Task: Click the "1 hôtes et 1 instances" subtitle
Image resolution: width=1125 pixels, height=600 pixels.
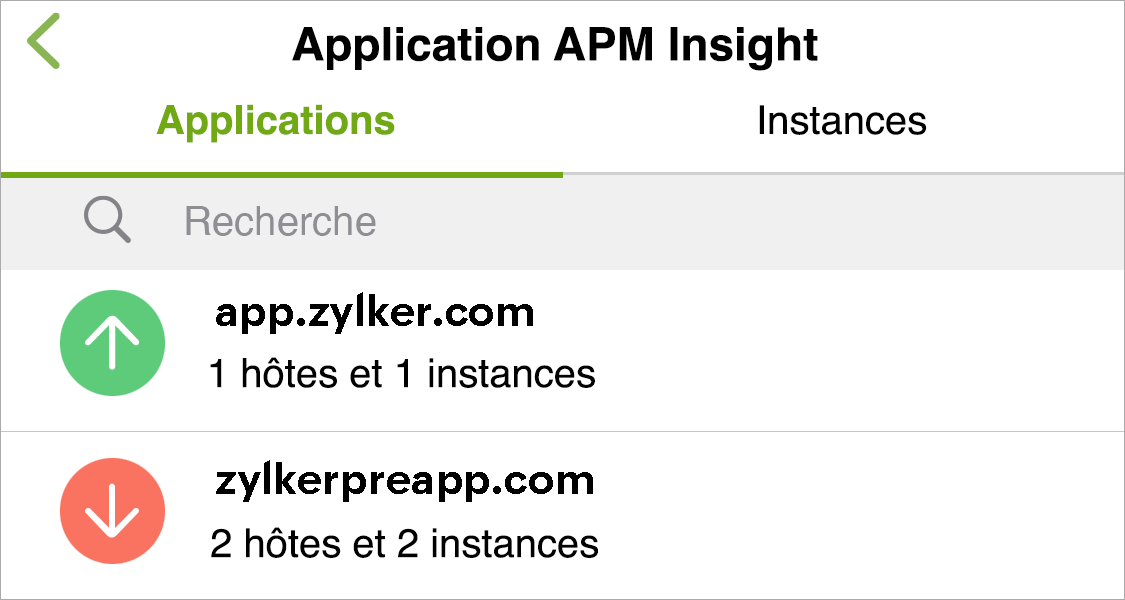Action: (402, 375)
